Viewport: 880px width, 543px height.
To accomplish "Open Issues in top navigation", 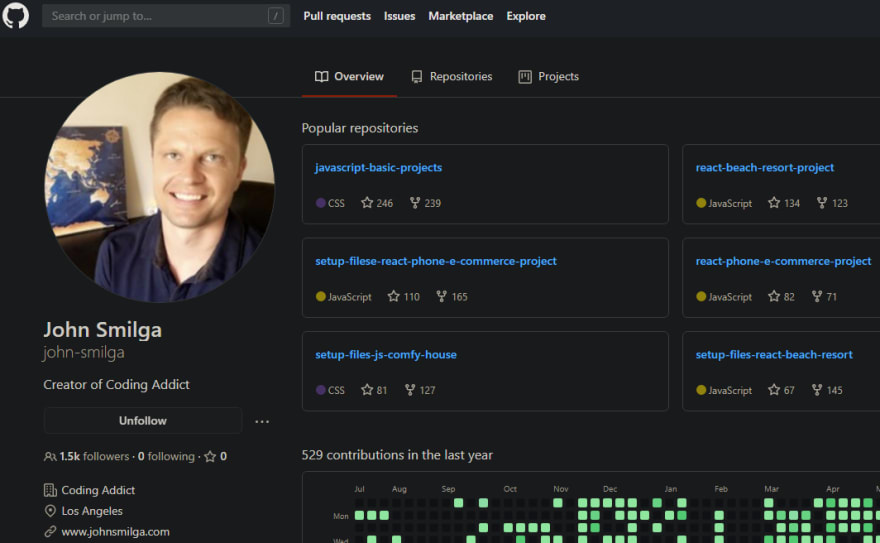I will pyautogui.click(x=399, y=16).
